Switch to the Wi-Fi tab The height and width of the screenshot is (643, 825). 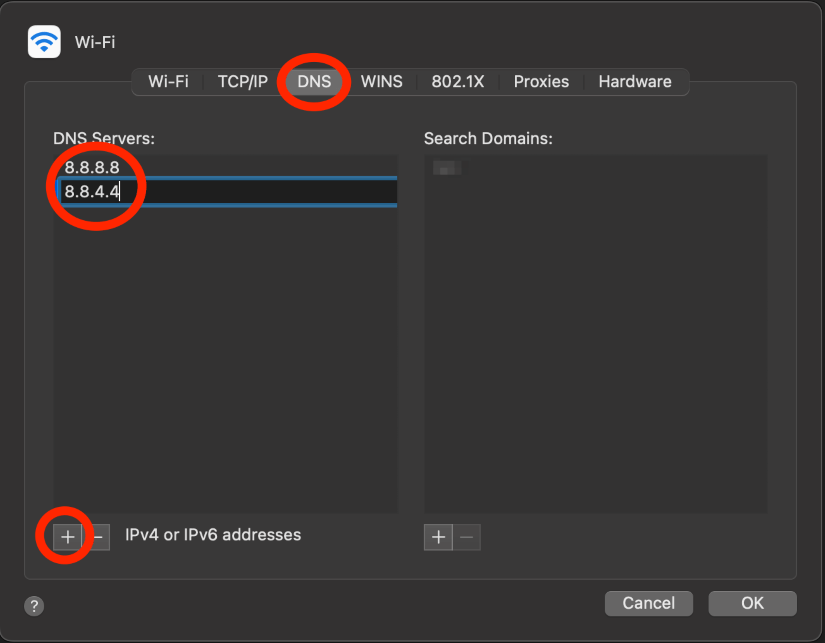coord(168,82)
